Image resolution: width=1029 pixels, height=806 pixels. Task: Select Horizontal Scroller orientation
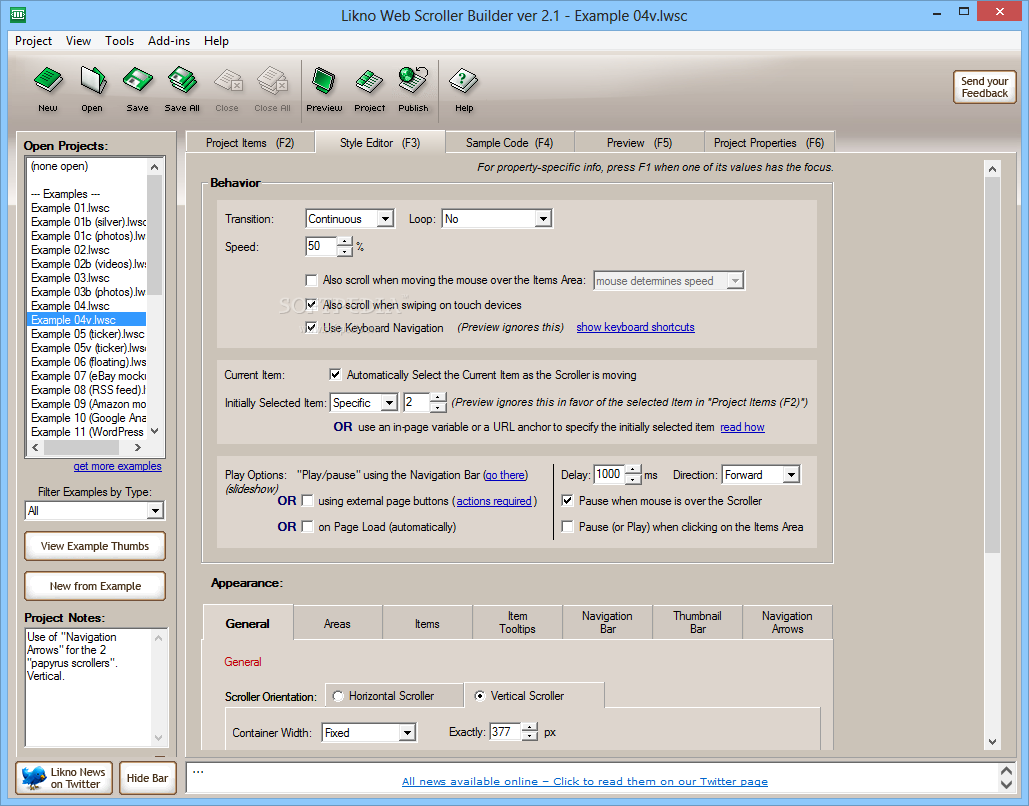338,696
